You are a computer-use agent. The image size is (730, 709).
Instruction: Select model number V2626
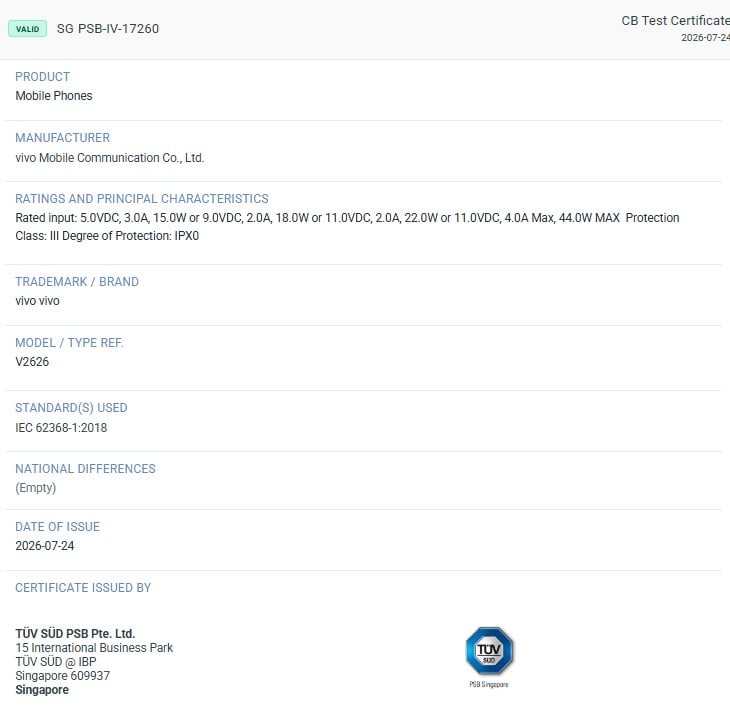tap(32, 362)
